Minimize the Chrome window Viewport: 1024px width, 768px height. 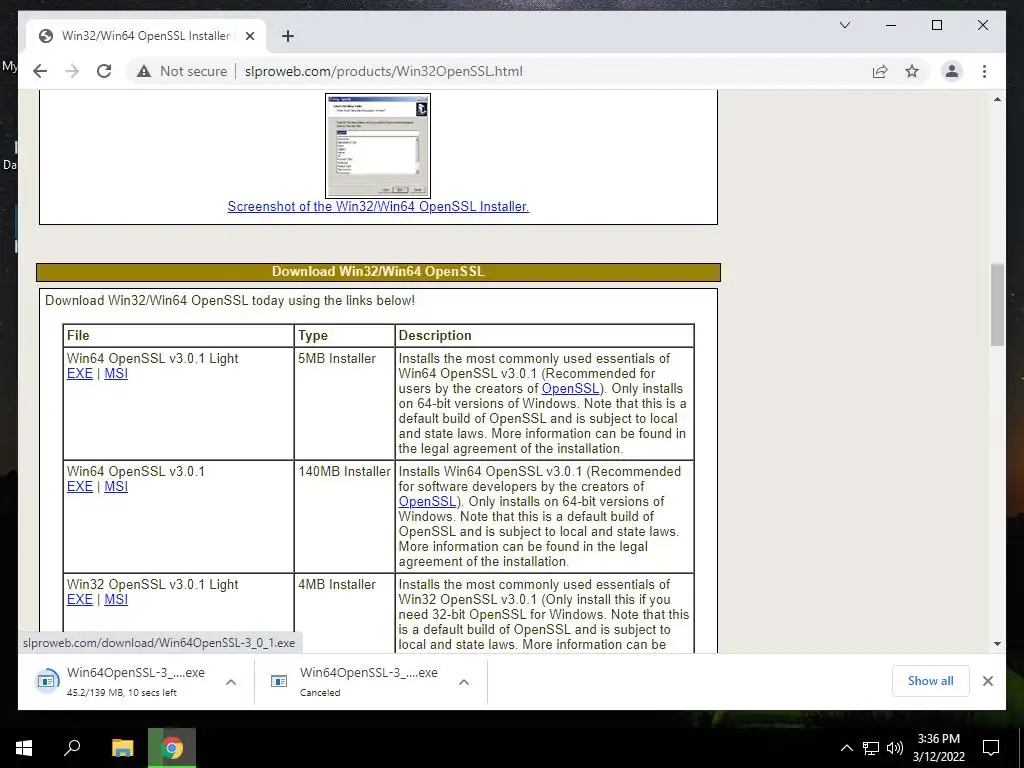(891, 25)
